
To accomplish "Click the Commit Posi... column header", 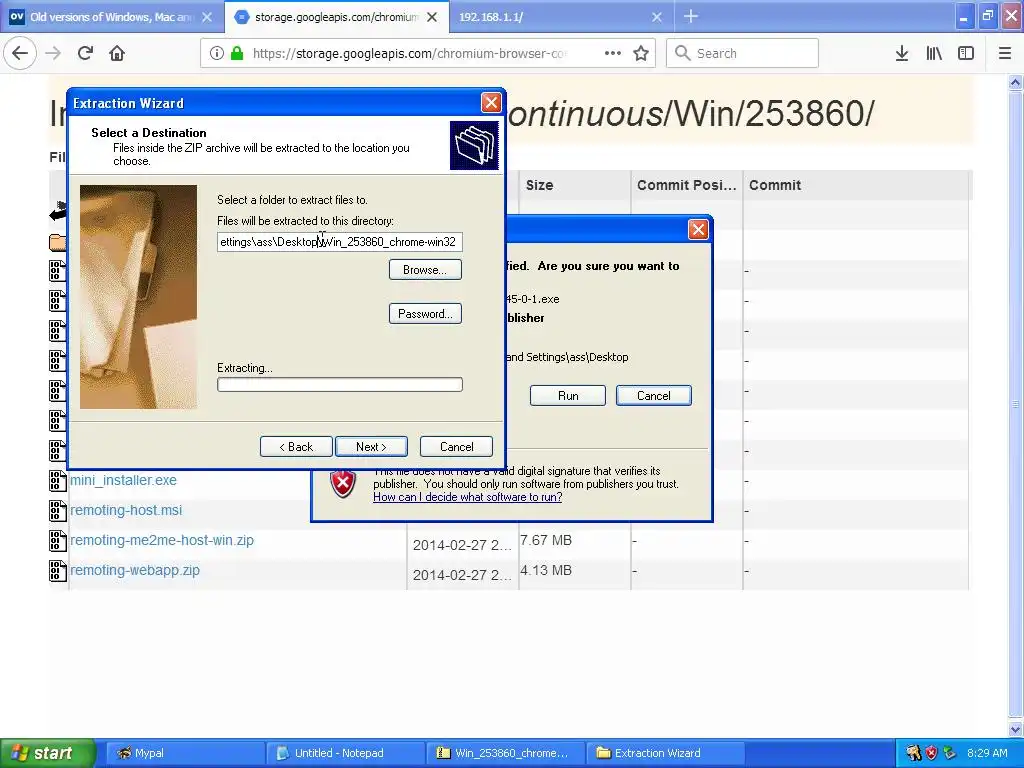I will tap(686, 185).
